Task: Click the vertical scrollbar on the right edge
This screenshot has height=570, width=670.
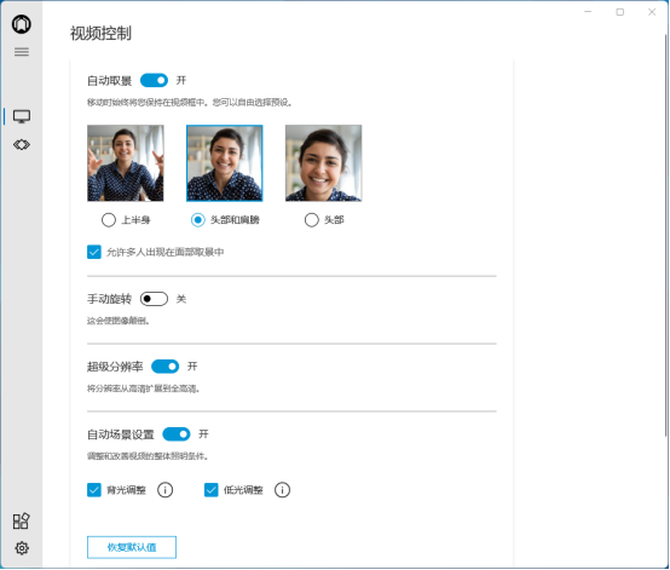Action: click(667, 235)
